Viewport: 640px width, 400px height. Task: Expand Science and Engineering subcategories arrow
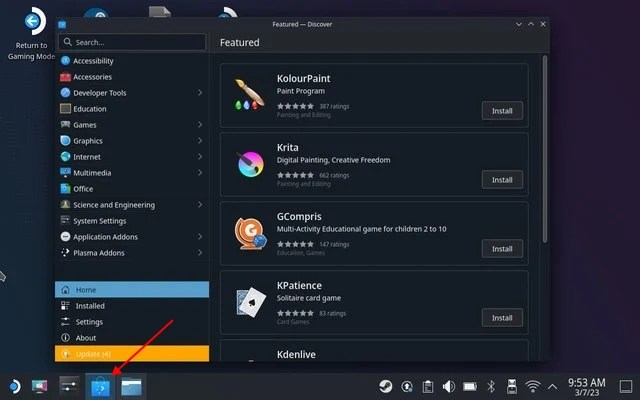200,204
